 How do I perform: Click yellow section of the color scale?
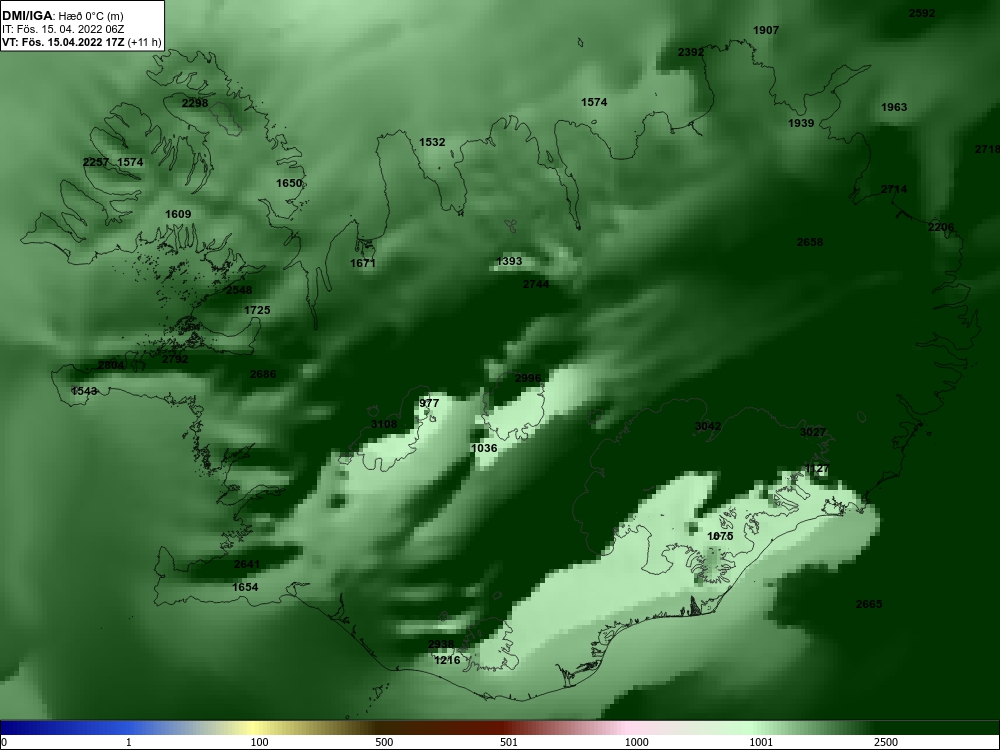pos(255,728)
